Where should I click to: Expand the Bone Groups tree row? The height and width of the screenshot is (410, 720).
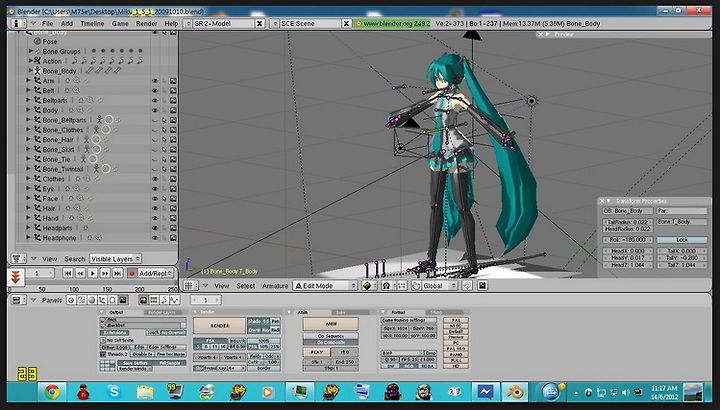[x=30, y=51]
